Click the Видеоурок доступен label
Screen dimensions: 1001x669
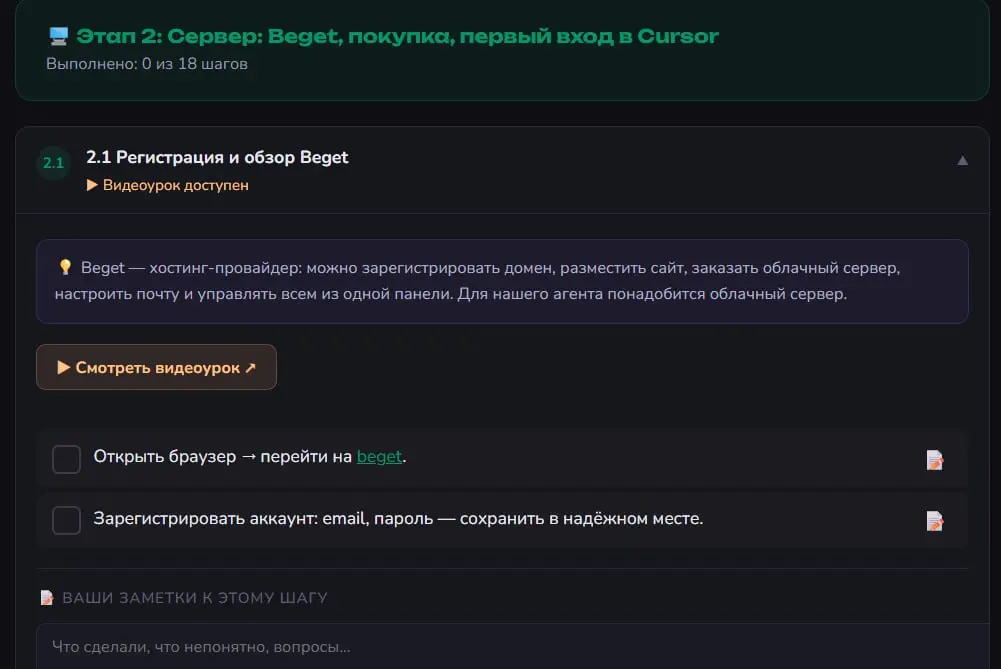click(x=167, y=185)
